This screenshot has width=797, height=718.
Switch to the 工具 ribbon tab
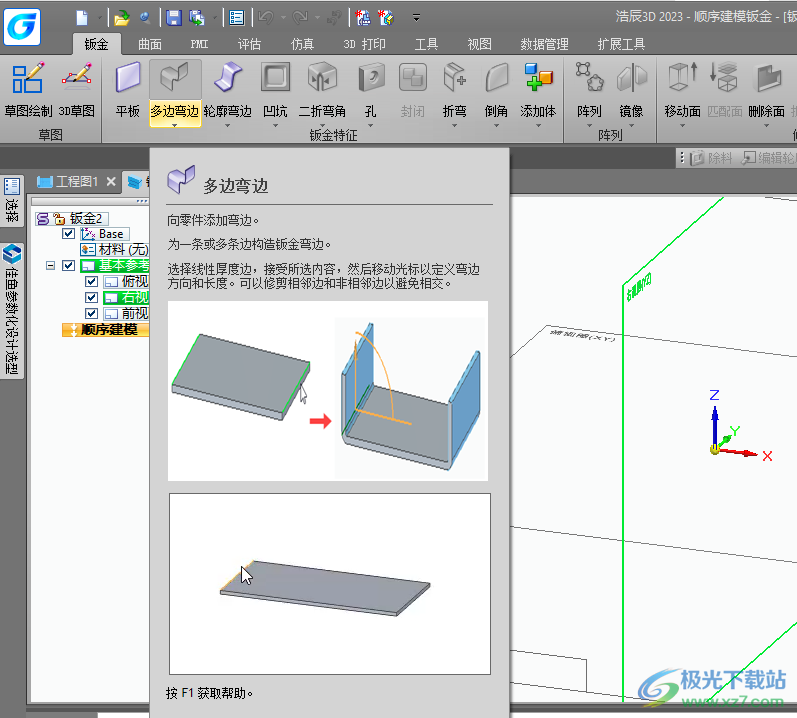pos(426,44)
